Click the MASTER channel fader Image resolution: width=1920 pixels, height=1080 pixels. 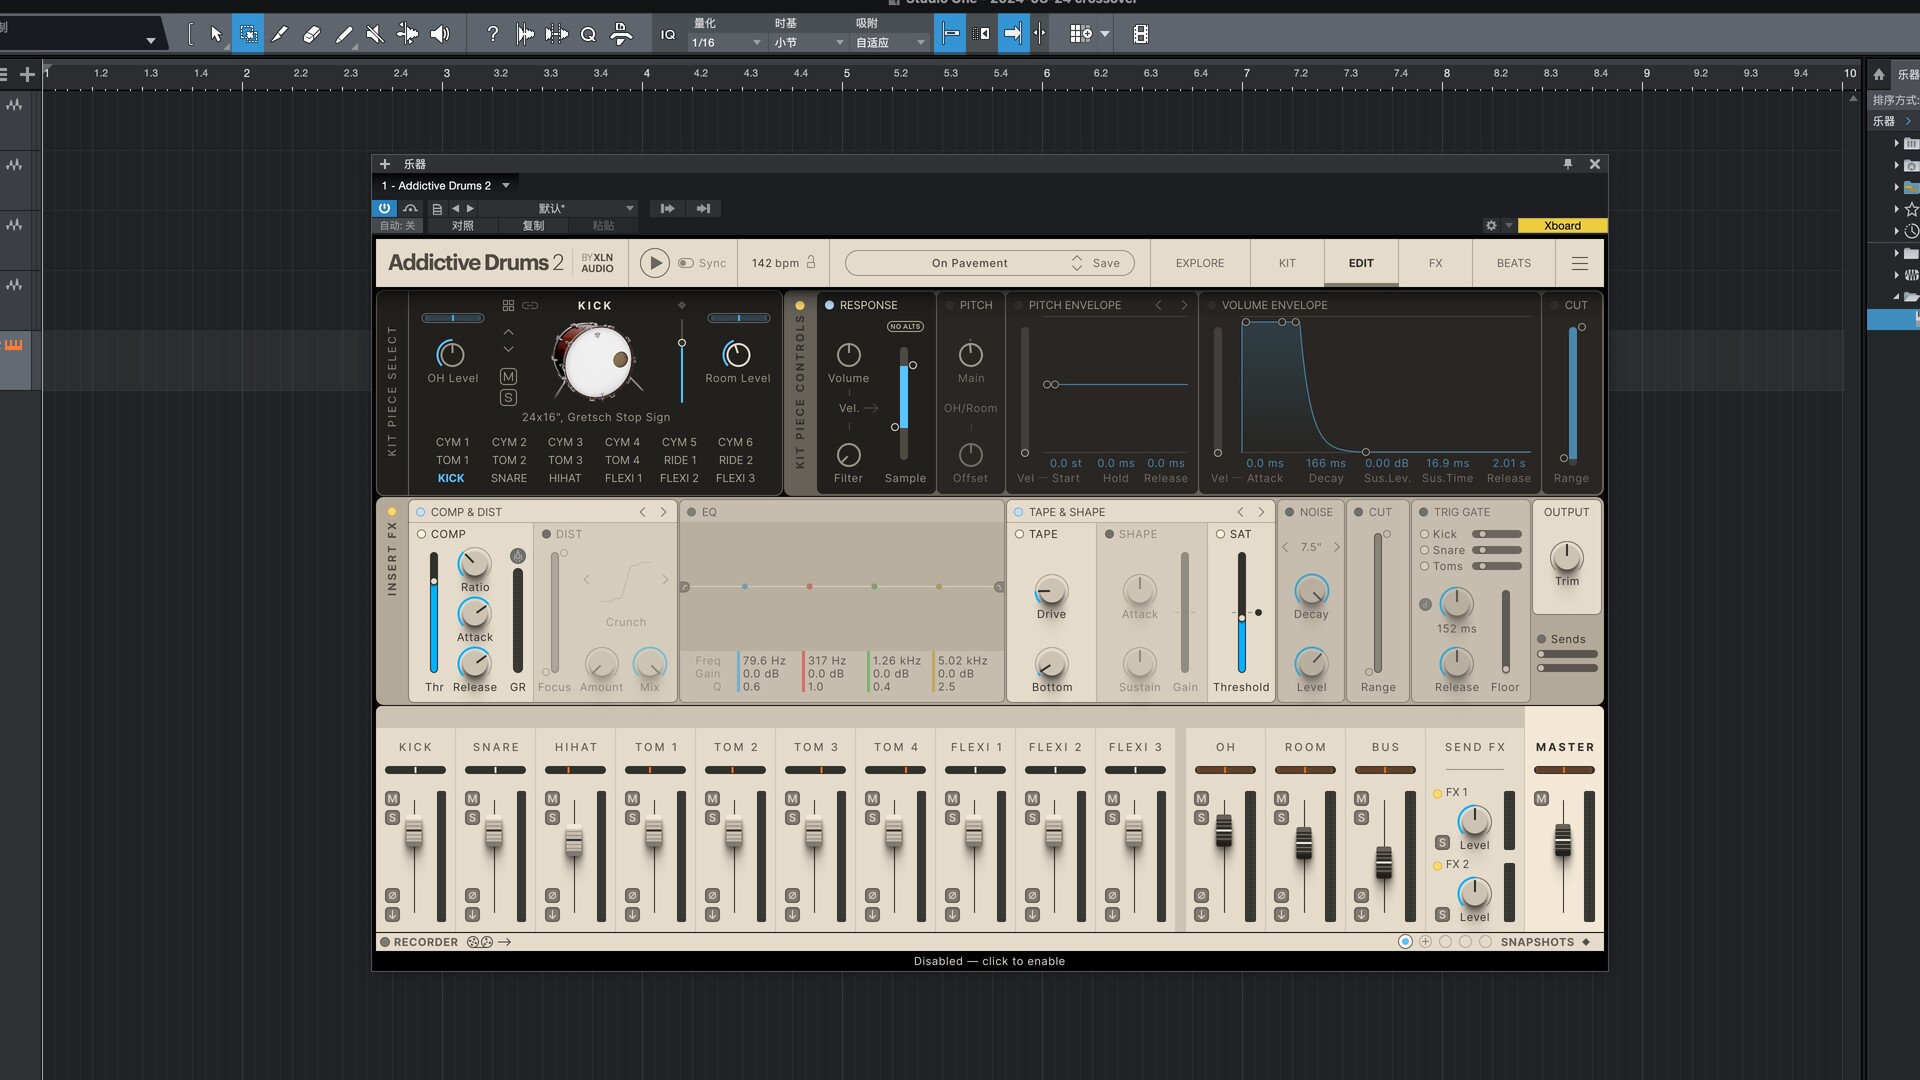click(1562, 840)
